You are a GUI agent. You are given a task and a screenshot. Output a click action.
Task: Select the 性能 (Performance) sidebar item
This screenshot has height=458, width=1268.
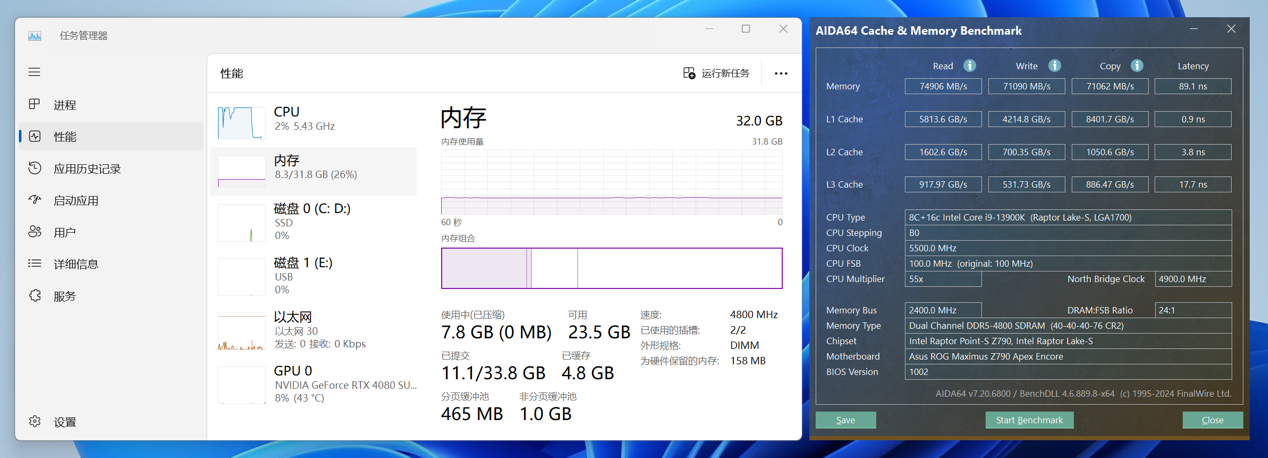pyautogui.click(x=110, y=136)
